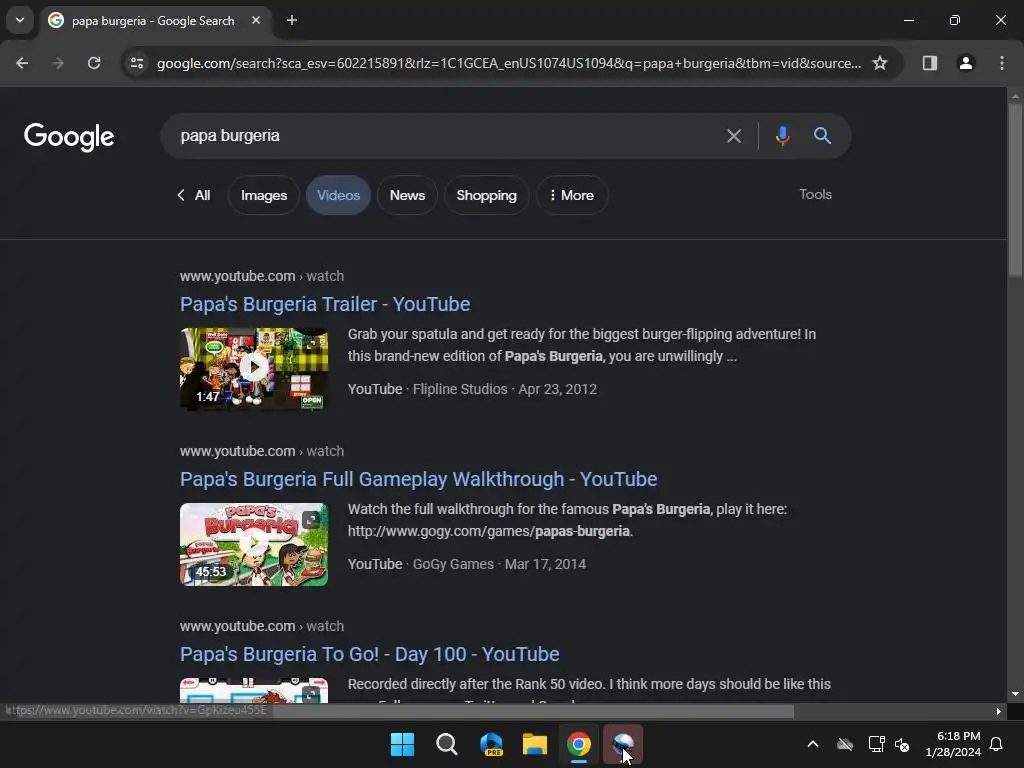Open the tab search dropdown
This screenshot has width=1024, height=768.
pyautogui.click(x=20, y=20)
